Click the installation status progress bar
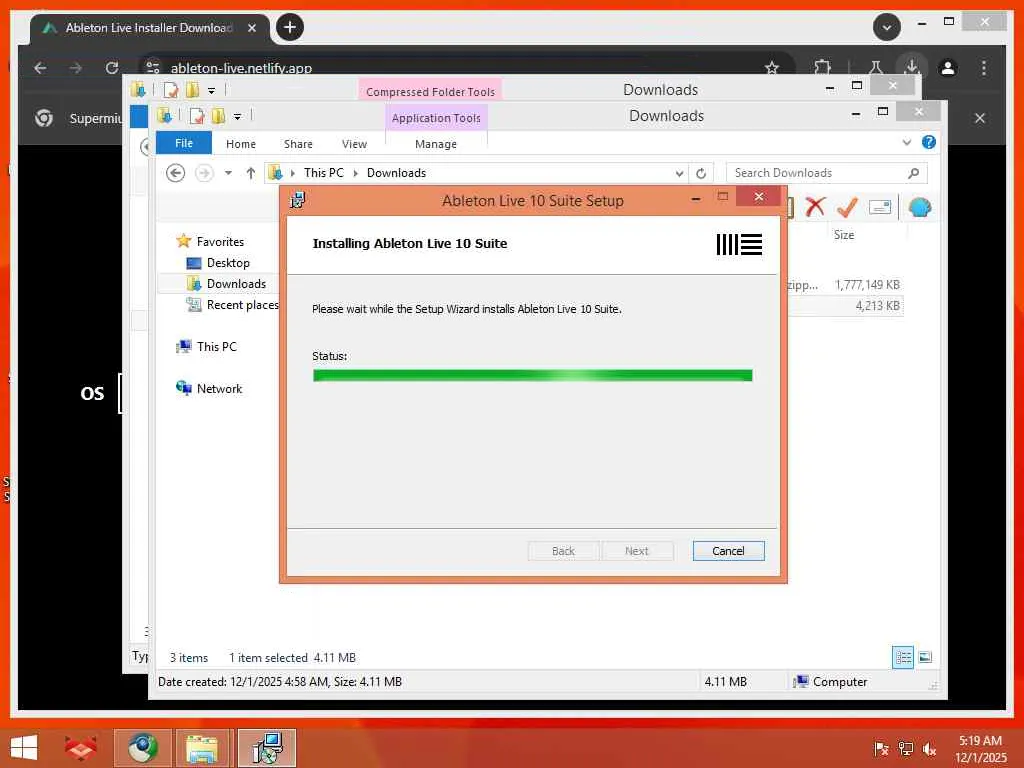This screenshot has height=768, width=1024. (x=532, y=375)
